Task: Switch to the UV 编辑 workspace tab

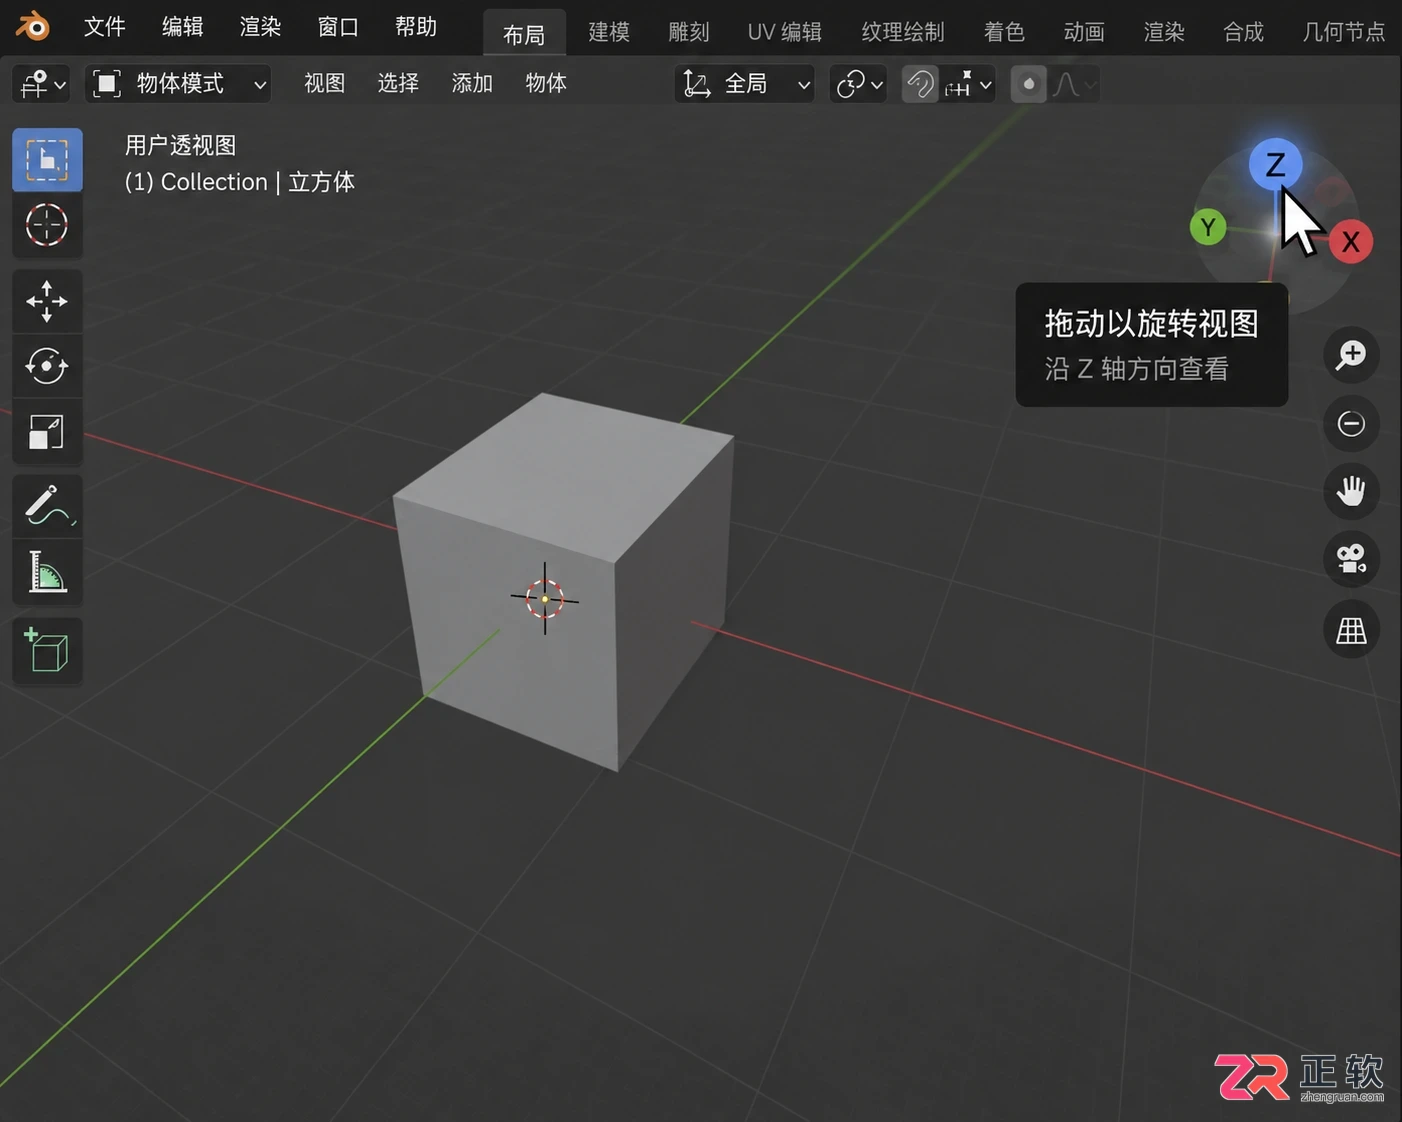Action: click(785, 32)
